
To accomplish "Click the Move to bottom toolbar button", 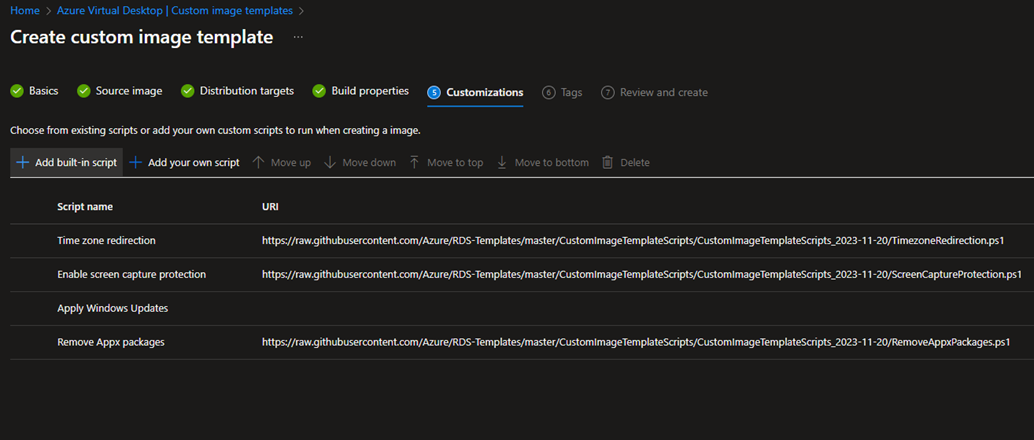I will coord(542,162).
